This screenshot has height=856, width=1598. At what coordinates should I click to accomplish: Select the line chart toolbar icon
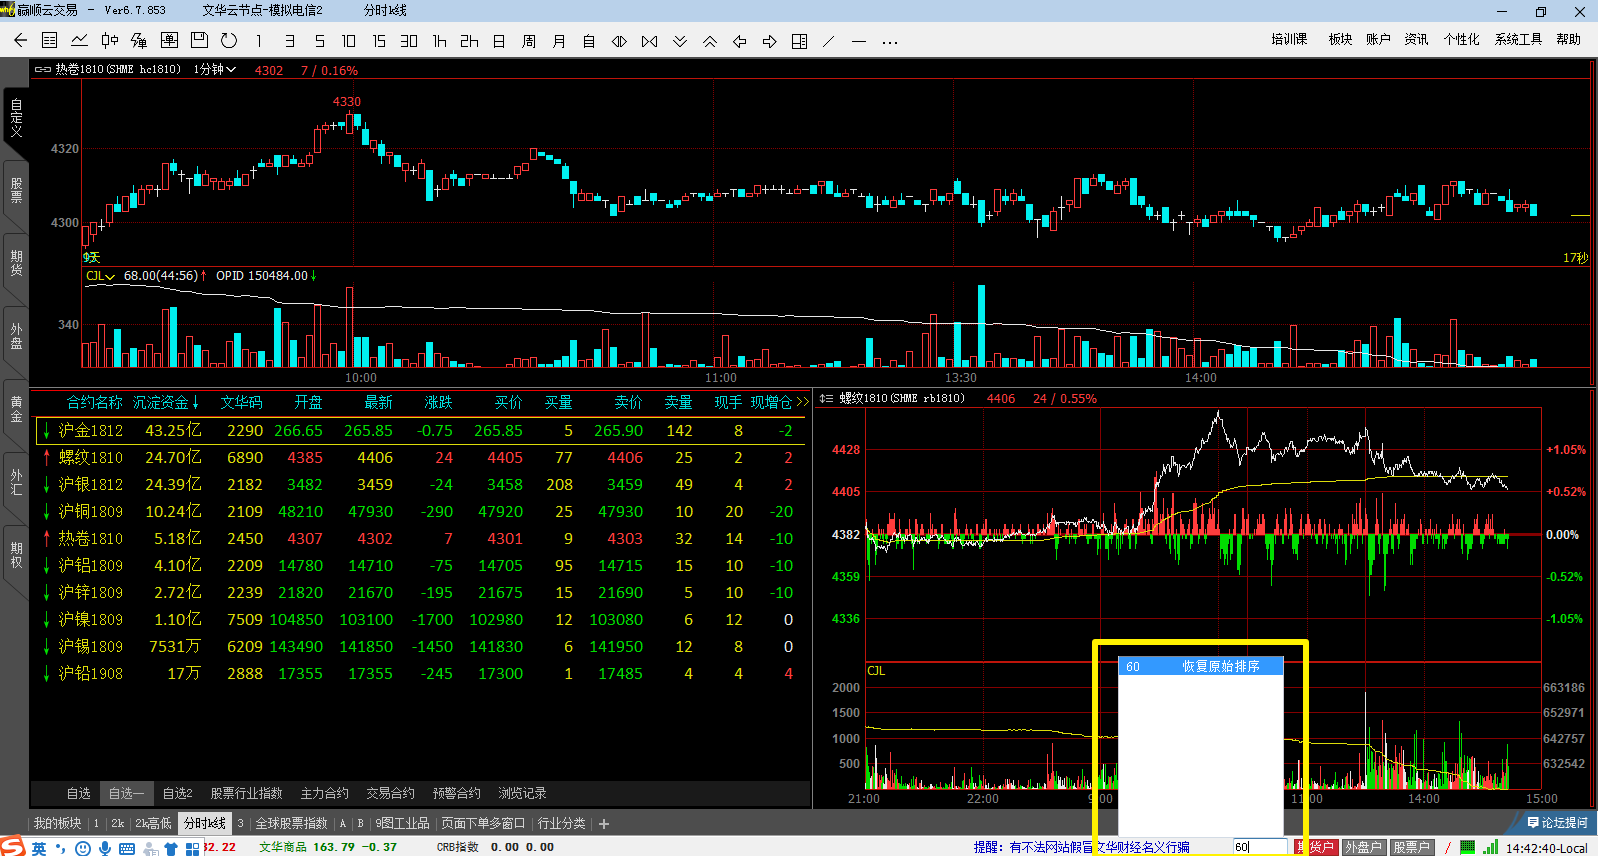(79, 41)
